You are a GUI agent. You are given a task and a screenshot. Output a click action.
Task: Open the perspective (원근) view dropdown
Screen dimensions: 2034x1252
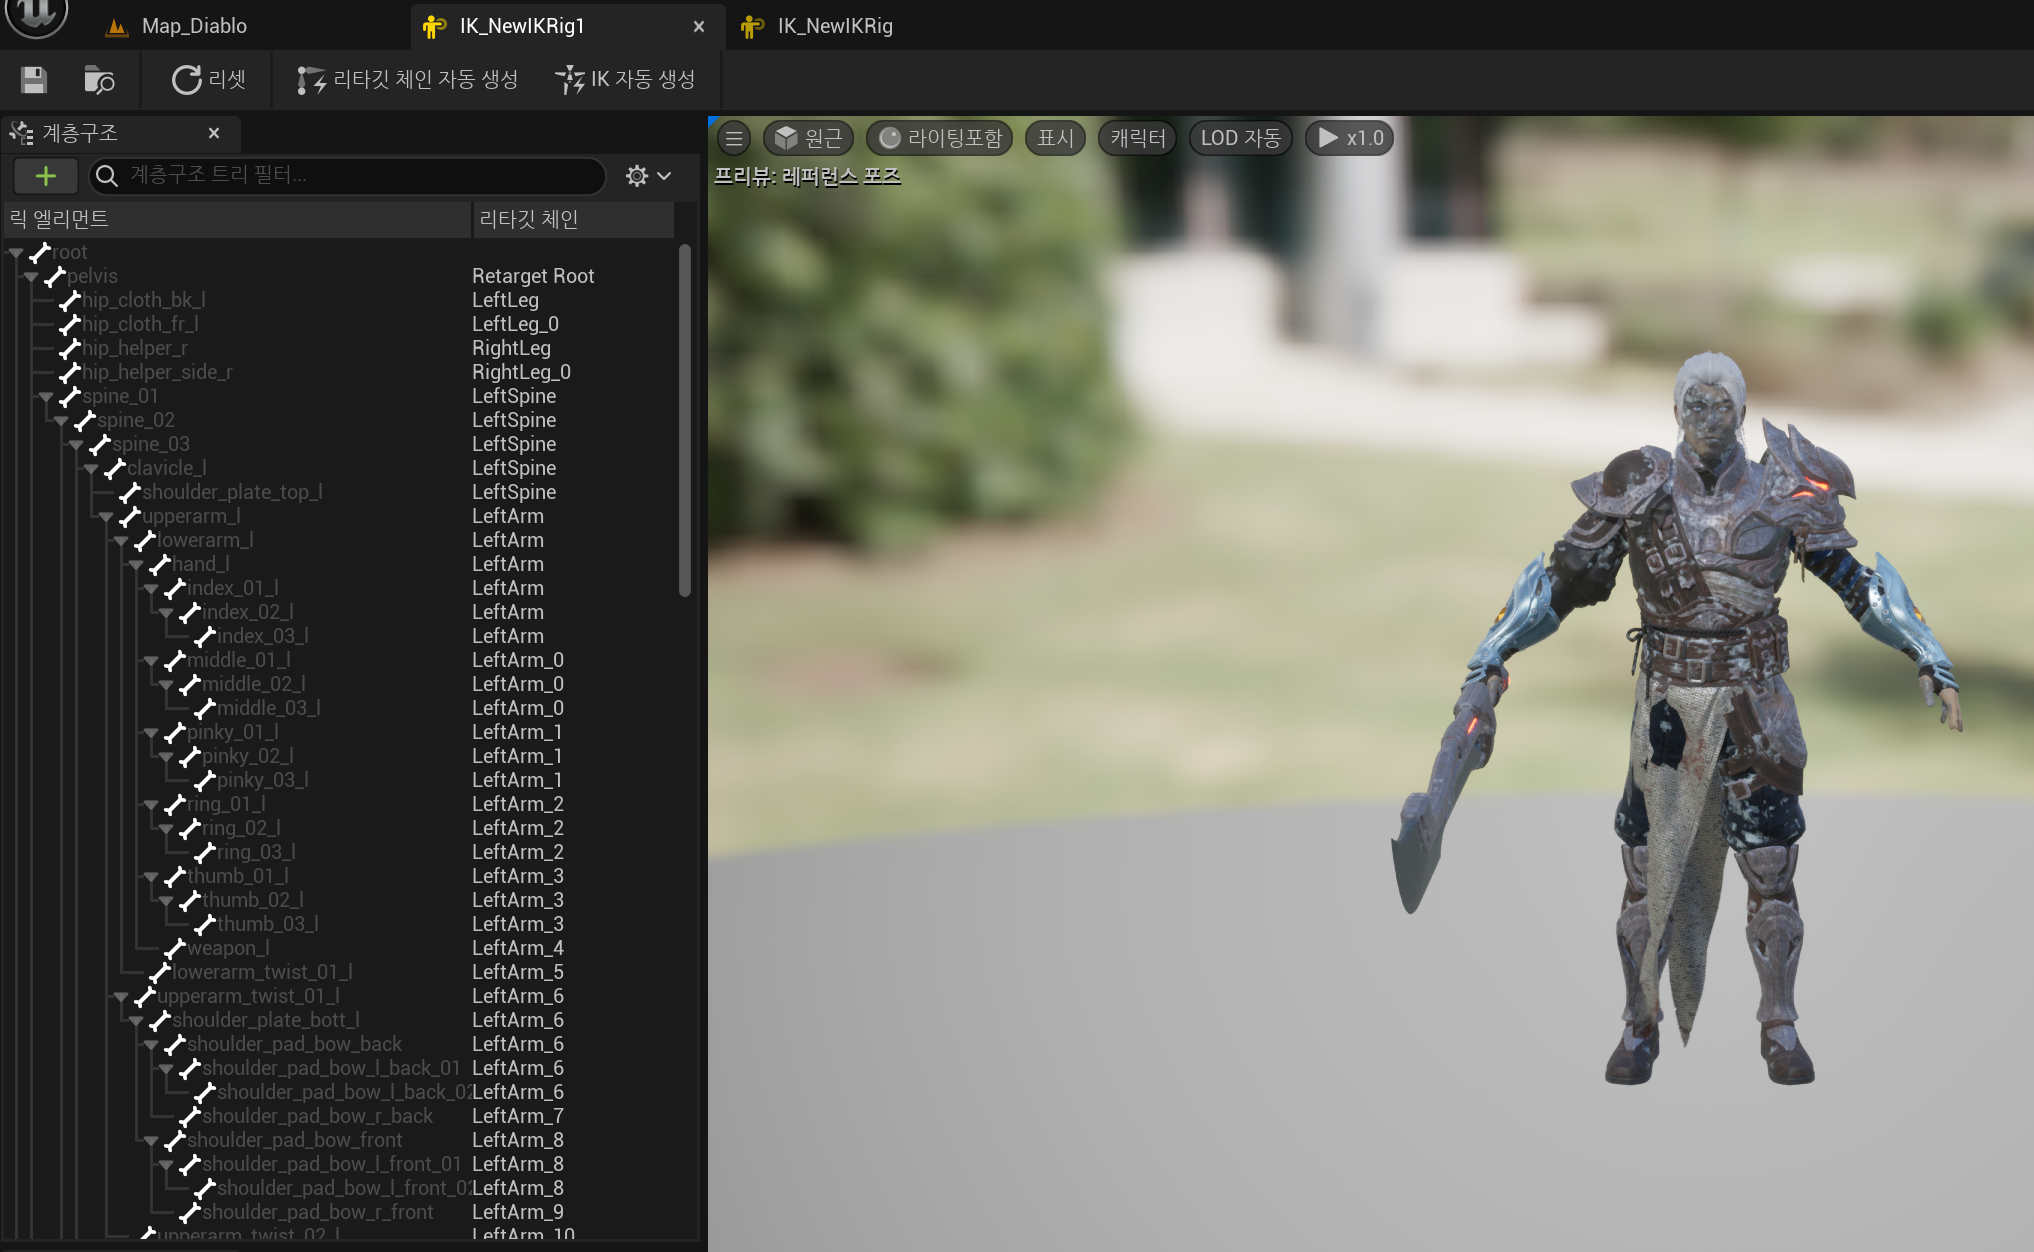coord(810,138)
